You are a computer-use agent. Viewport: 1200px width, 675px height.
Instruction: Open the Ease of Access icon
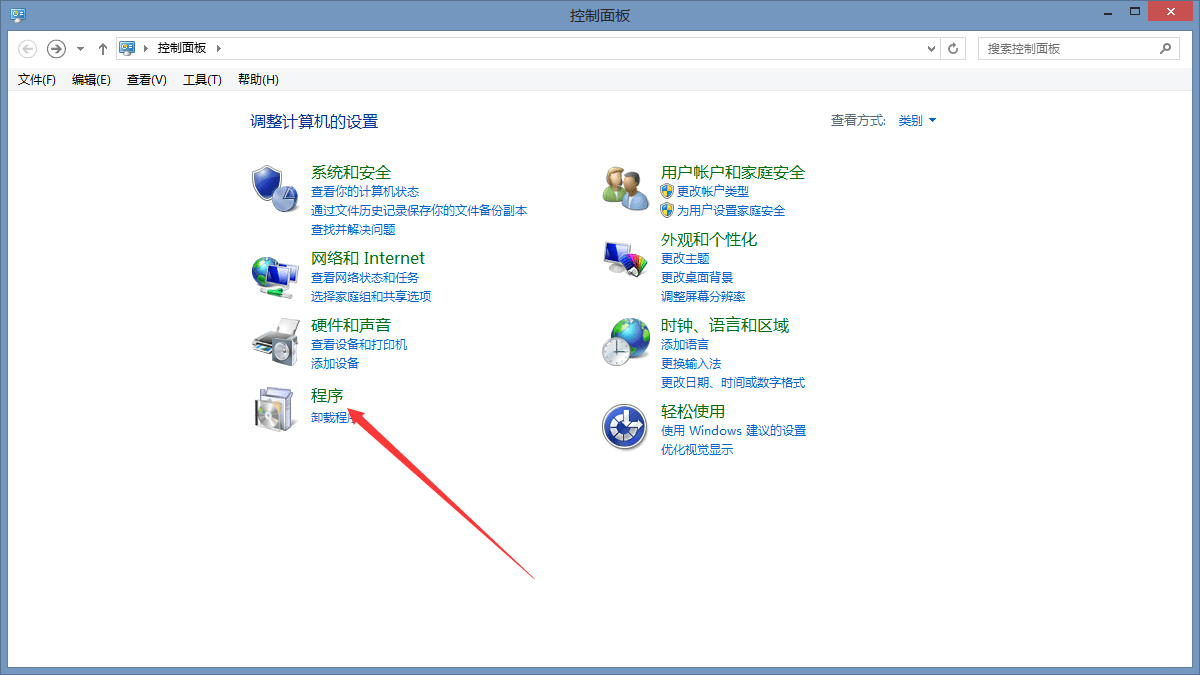coord(625,428)
